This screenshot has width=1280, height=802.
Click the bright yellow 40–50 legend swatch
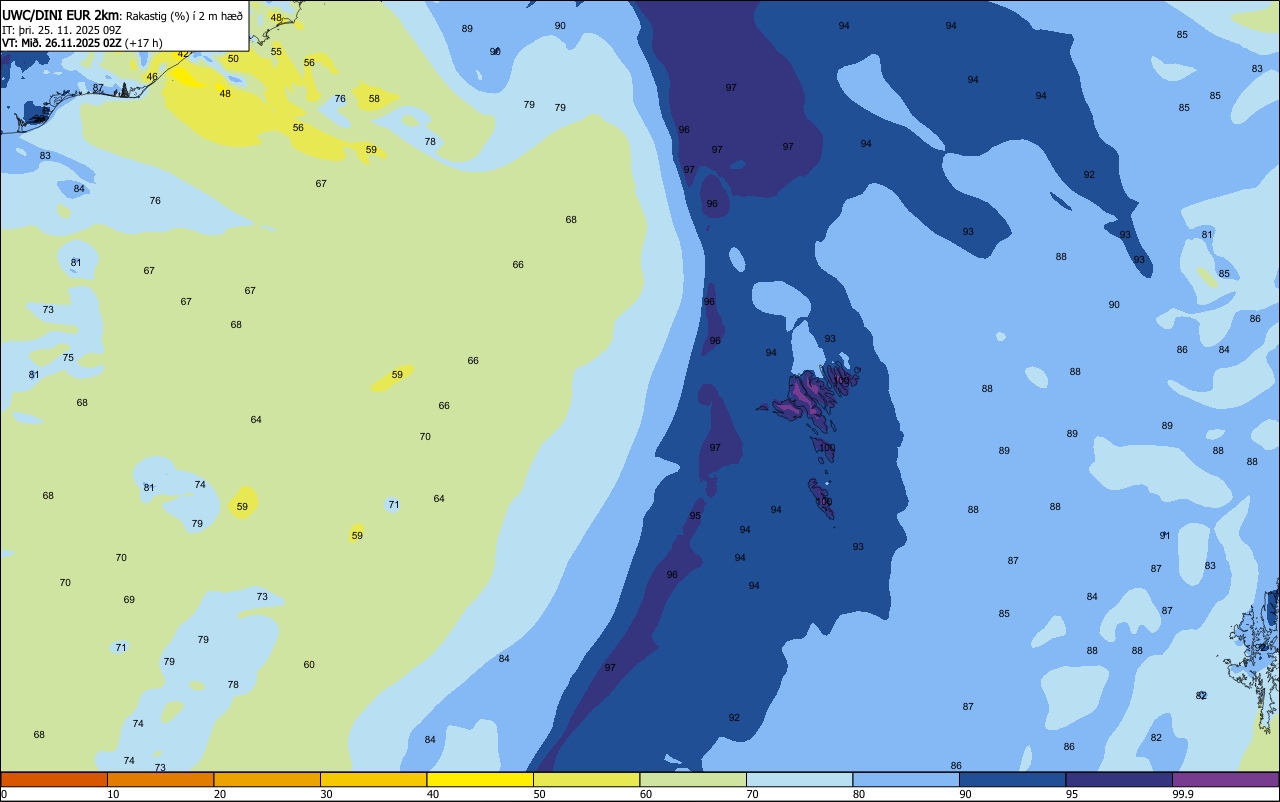coord(480,779)
